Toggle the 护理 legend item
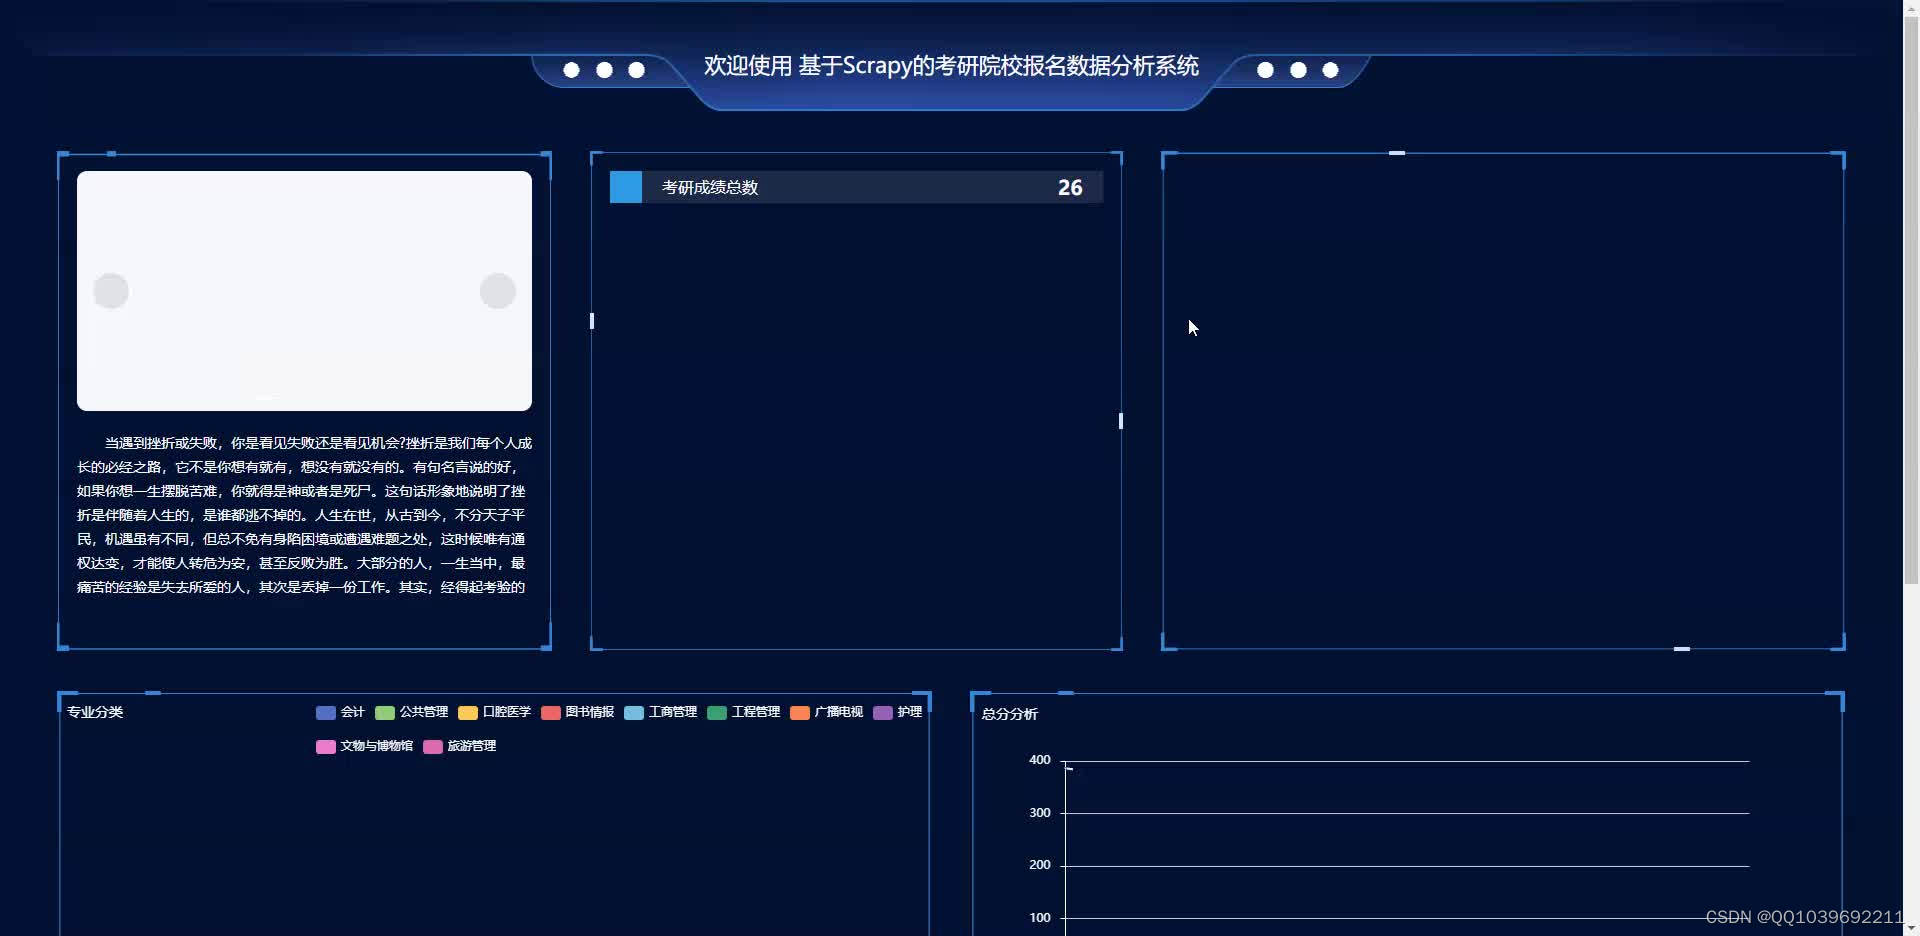 [x=897, y=712]
